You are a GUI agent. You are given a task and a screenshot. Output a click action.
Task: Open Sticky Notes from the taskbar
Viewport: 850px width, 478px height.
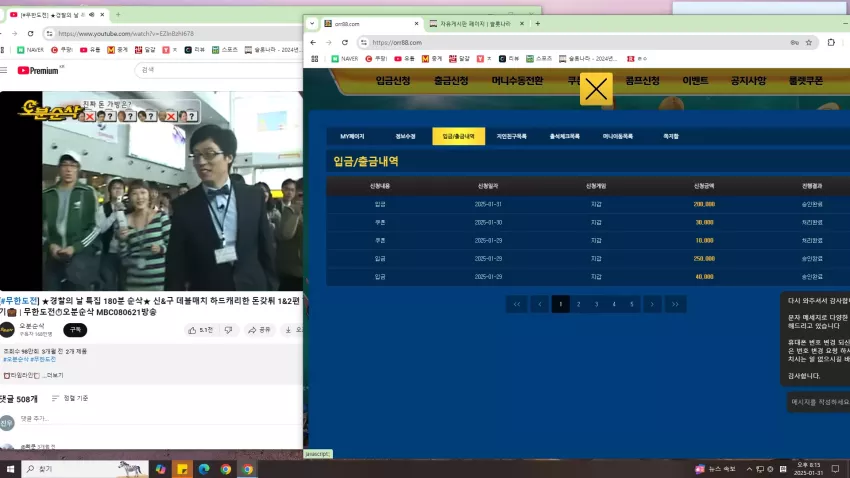click(x=182, y=469)
